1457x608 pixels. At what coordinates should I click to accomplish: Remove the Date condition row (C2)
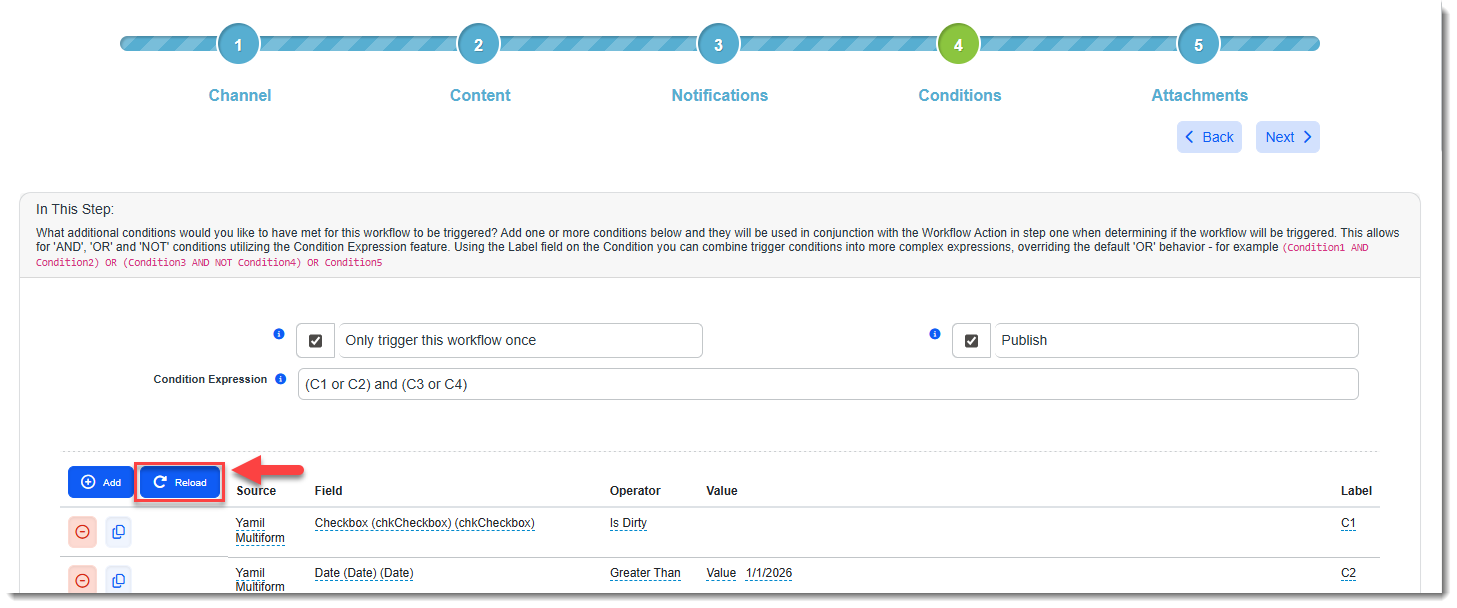tap(83, 580)
